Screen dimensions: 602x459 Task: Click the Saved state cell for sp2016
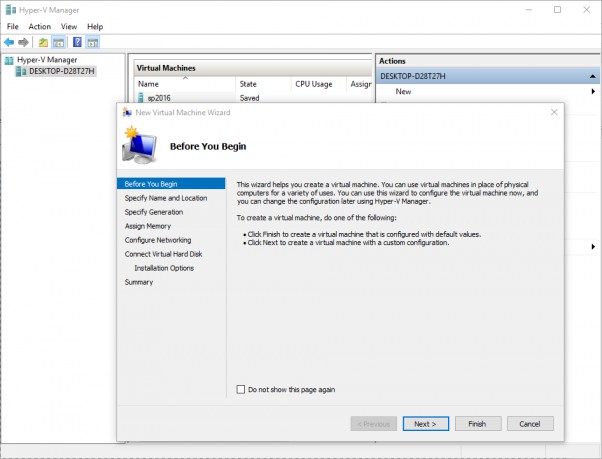pos(250,98)
